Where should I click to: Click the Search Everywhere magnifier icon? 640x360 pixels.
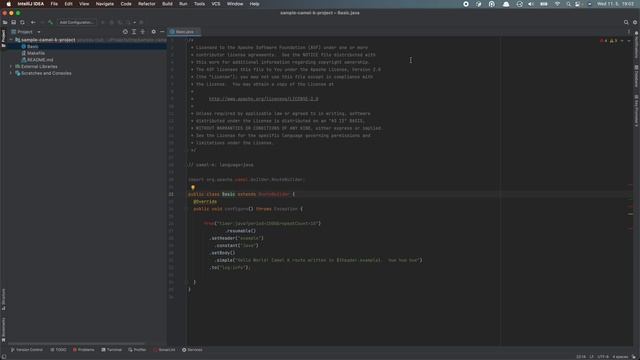(626, 22)
